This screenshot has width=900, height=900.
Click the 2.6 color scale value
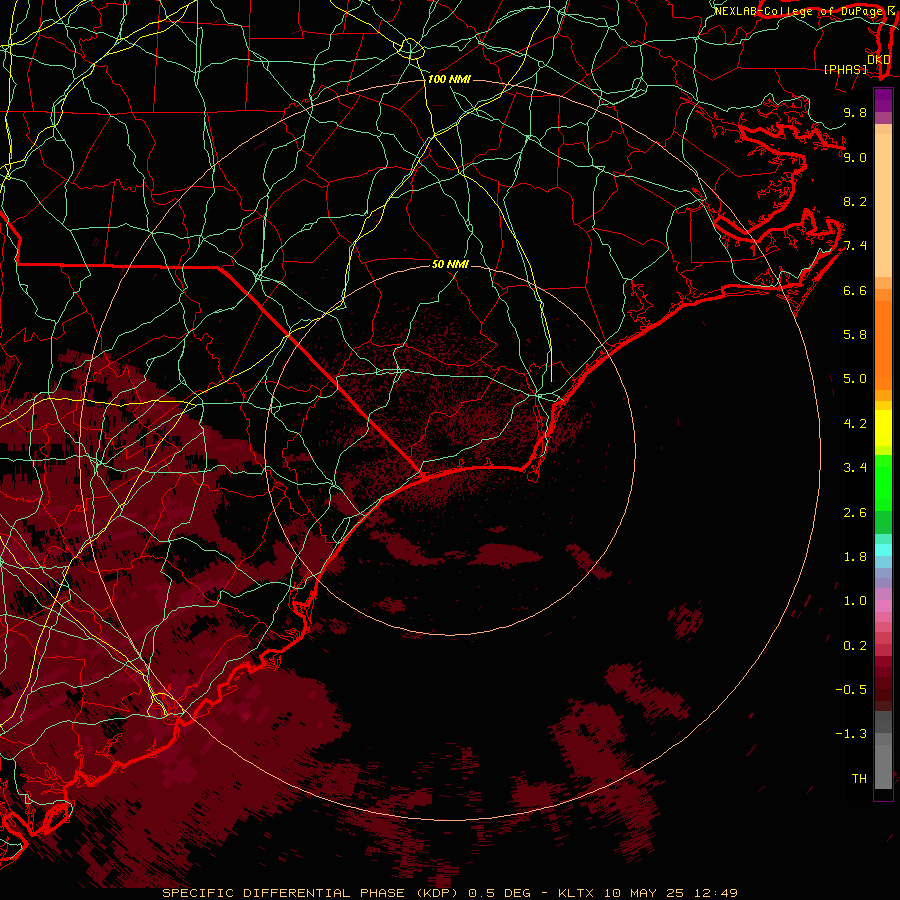(855, 513)
